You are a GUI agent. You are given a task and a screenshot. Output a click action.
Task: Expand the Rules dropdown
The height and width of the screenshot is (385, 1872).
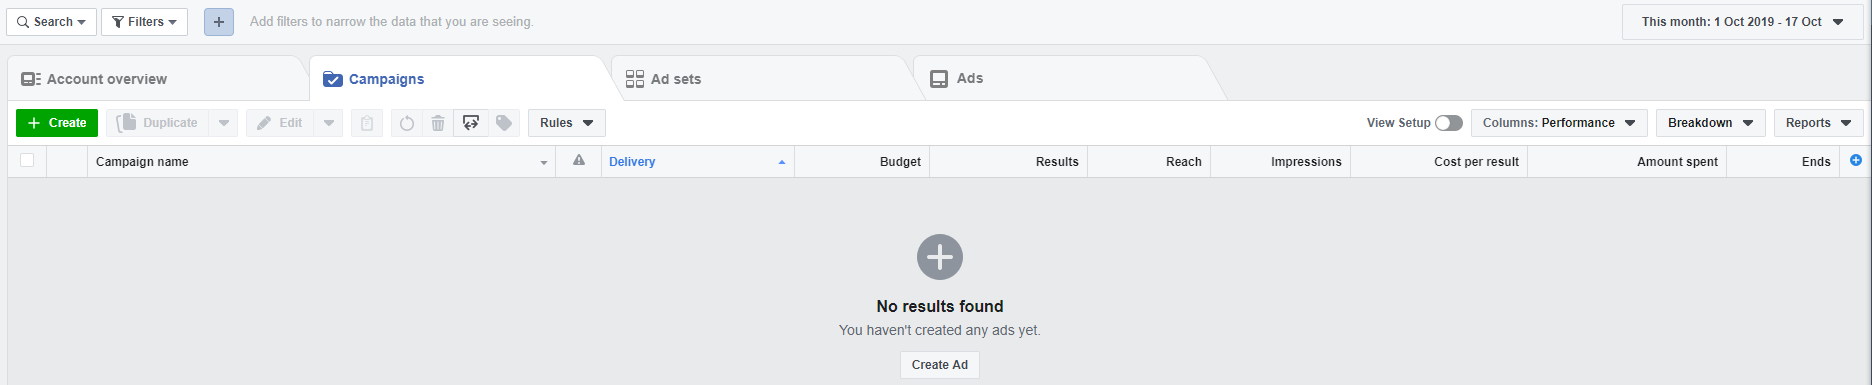(567, 123)
